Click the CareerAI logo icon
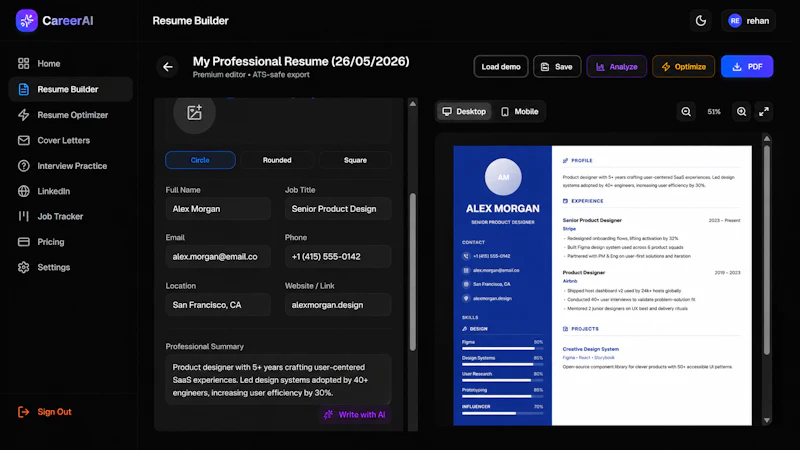This screenshot has height=450, width=800. tap(27, 20)
